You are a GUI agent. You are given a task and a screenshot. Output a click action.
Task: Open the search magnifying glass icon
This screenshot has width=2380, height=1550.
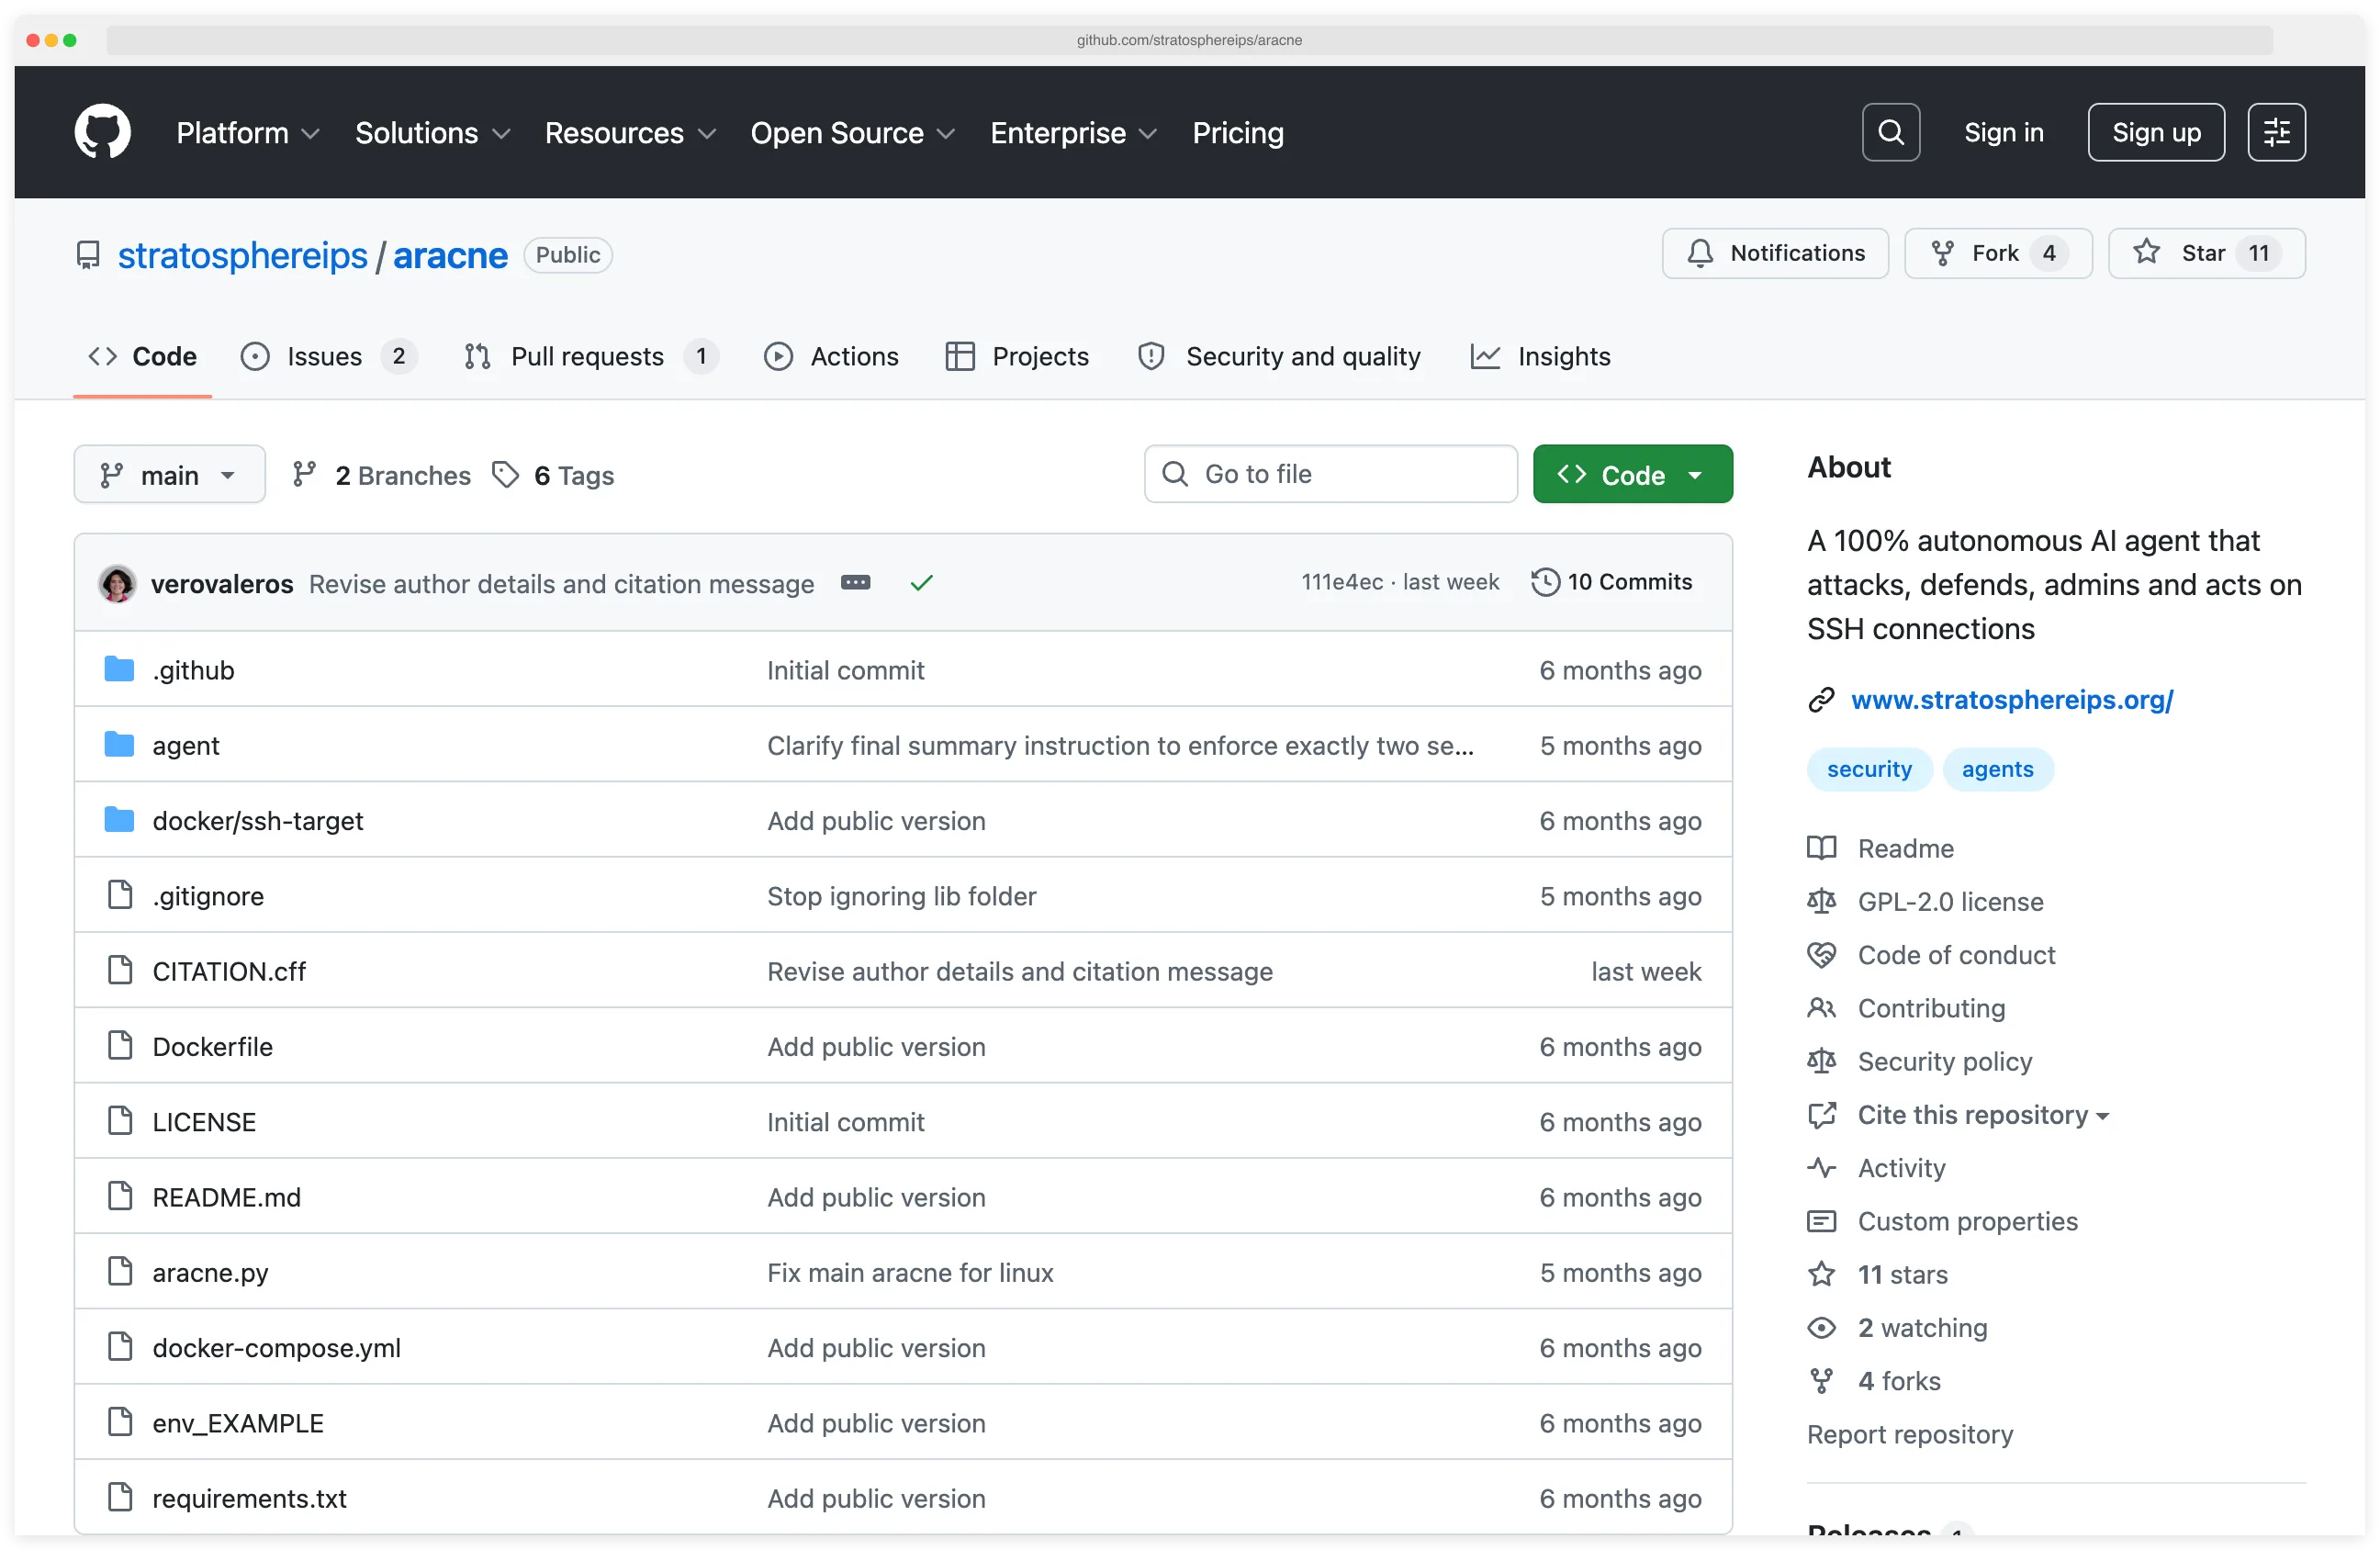point(1890,131)
